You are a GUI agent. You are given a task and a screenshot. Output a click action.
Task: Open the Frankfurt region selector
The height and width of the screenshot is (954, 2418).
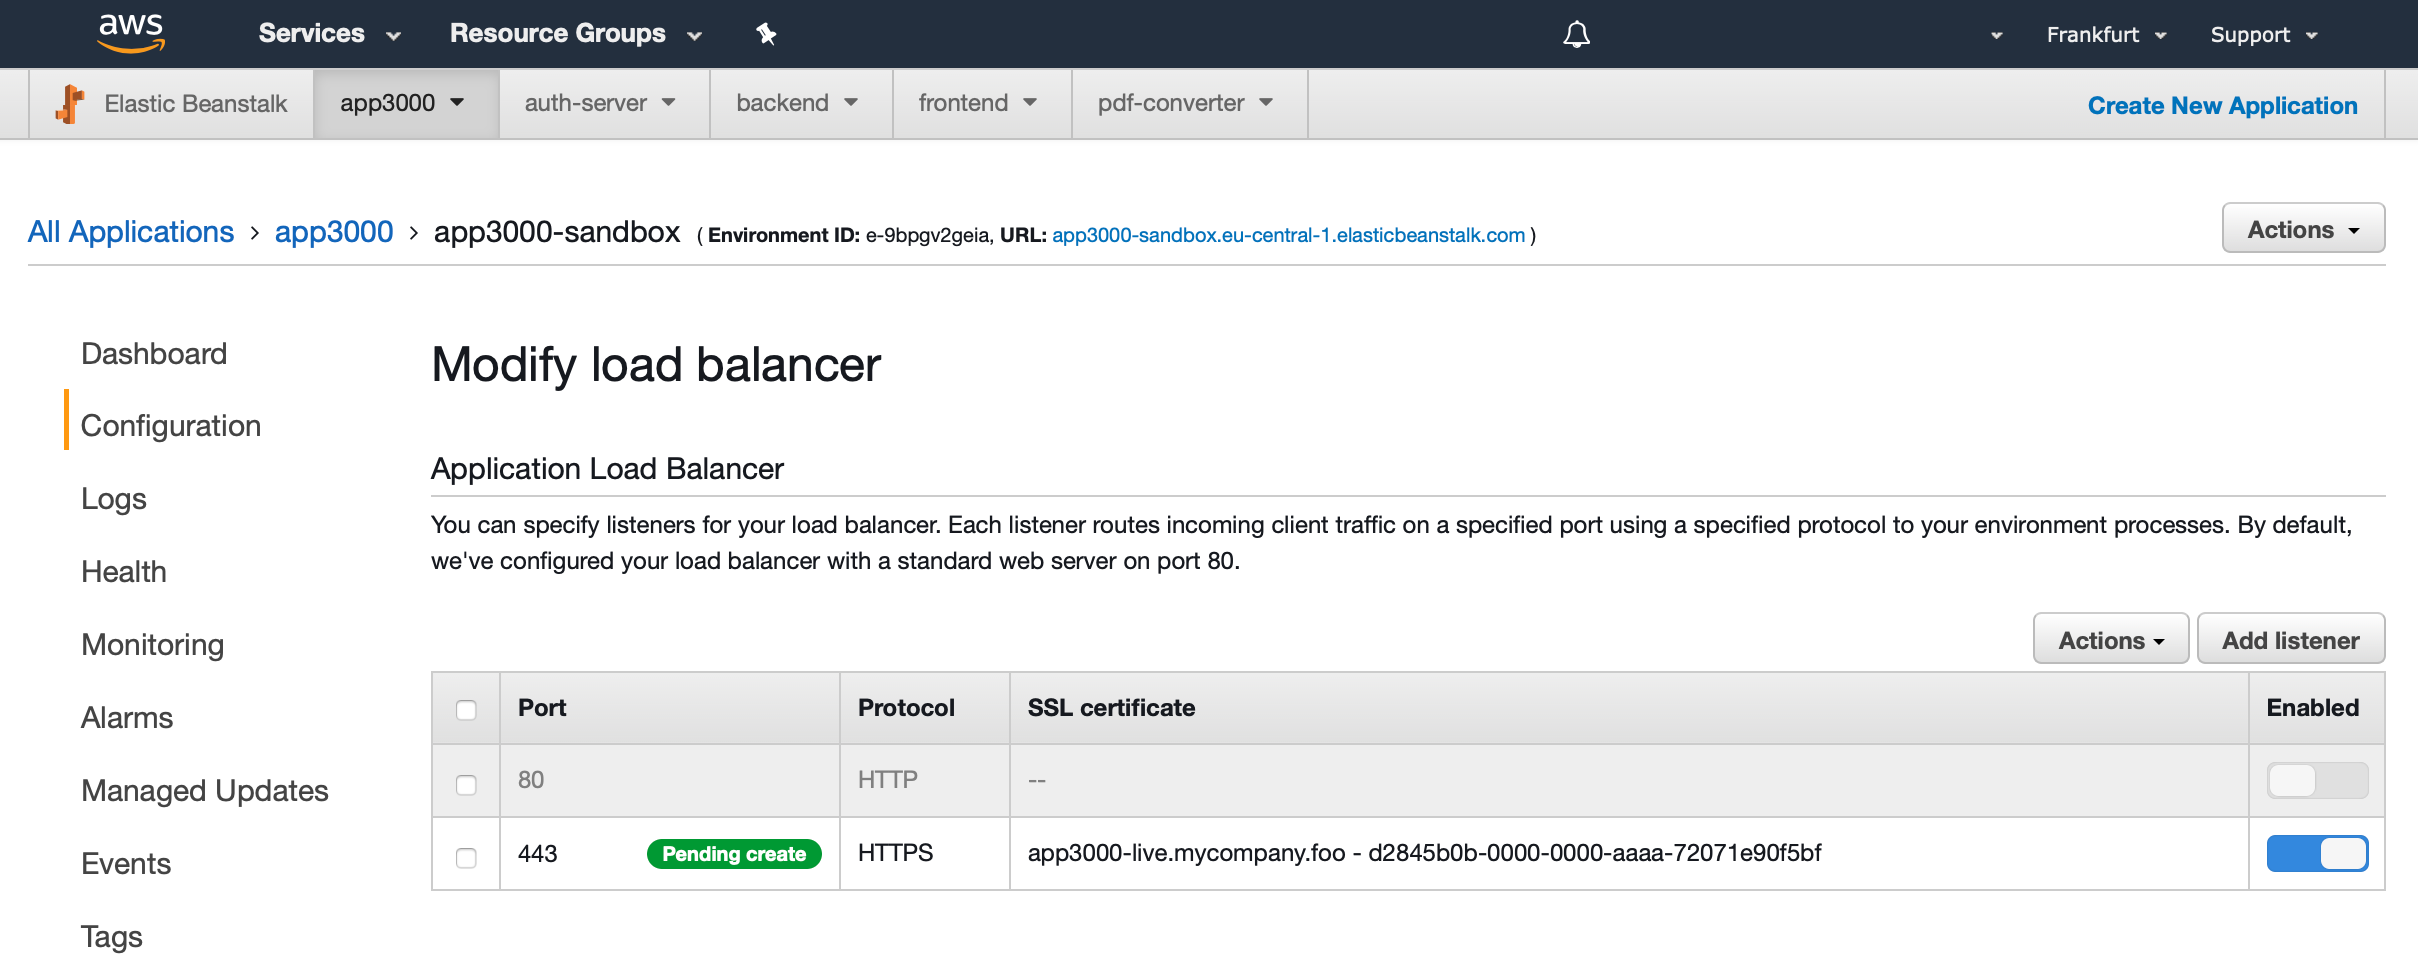click(2106, 35)
